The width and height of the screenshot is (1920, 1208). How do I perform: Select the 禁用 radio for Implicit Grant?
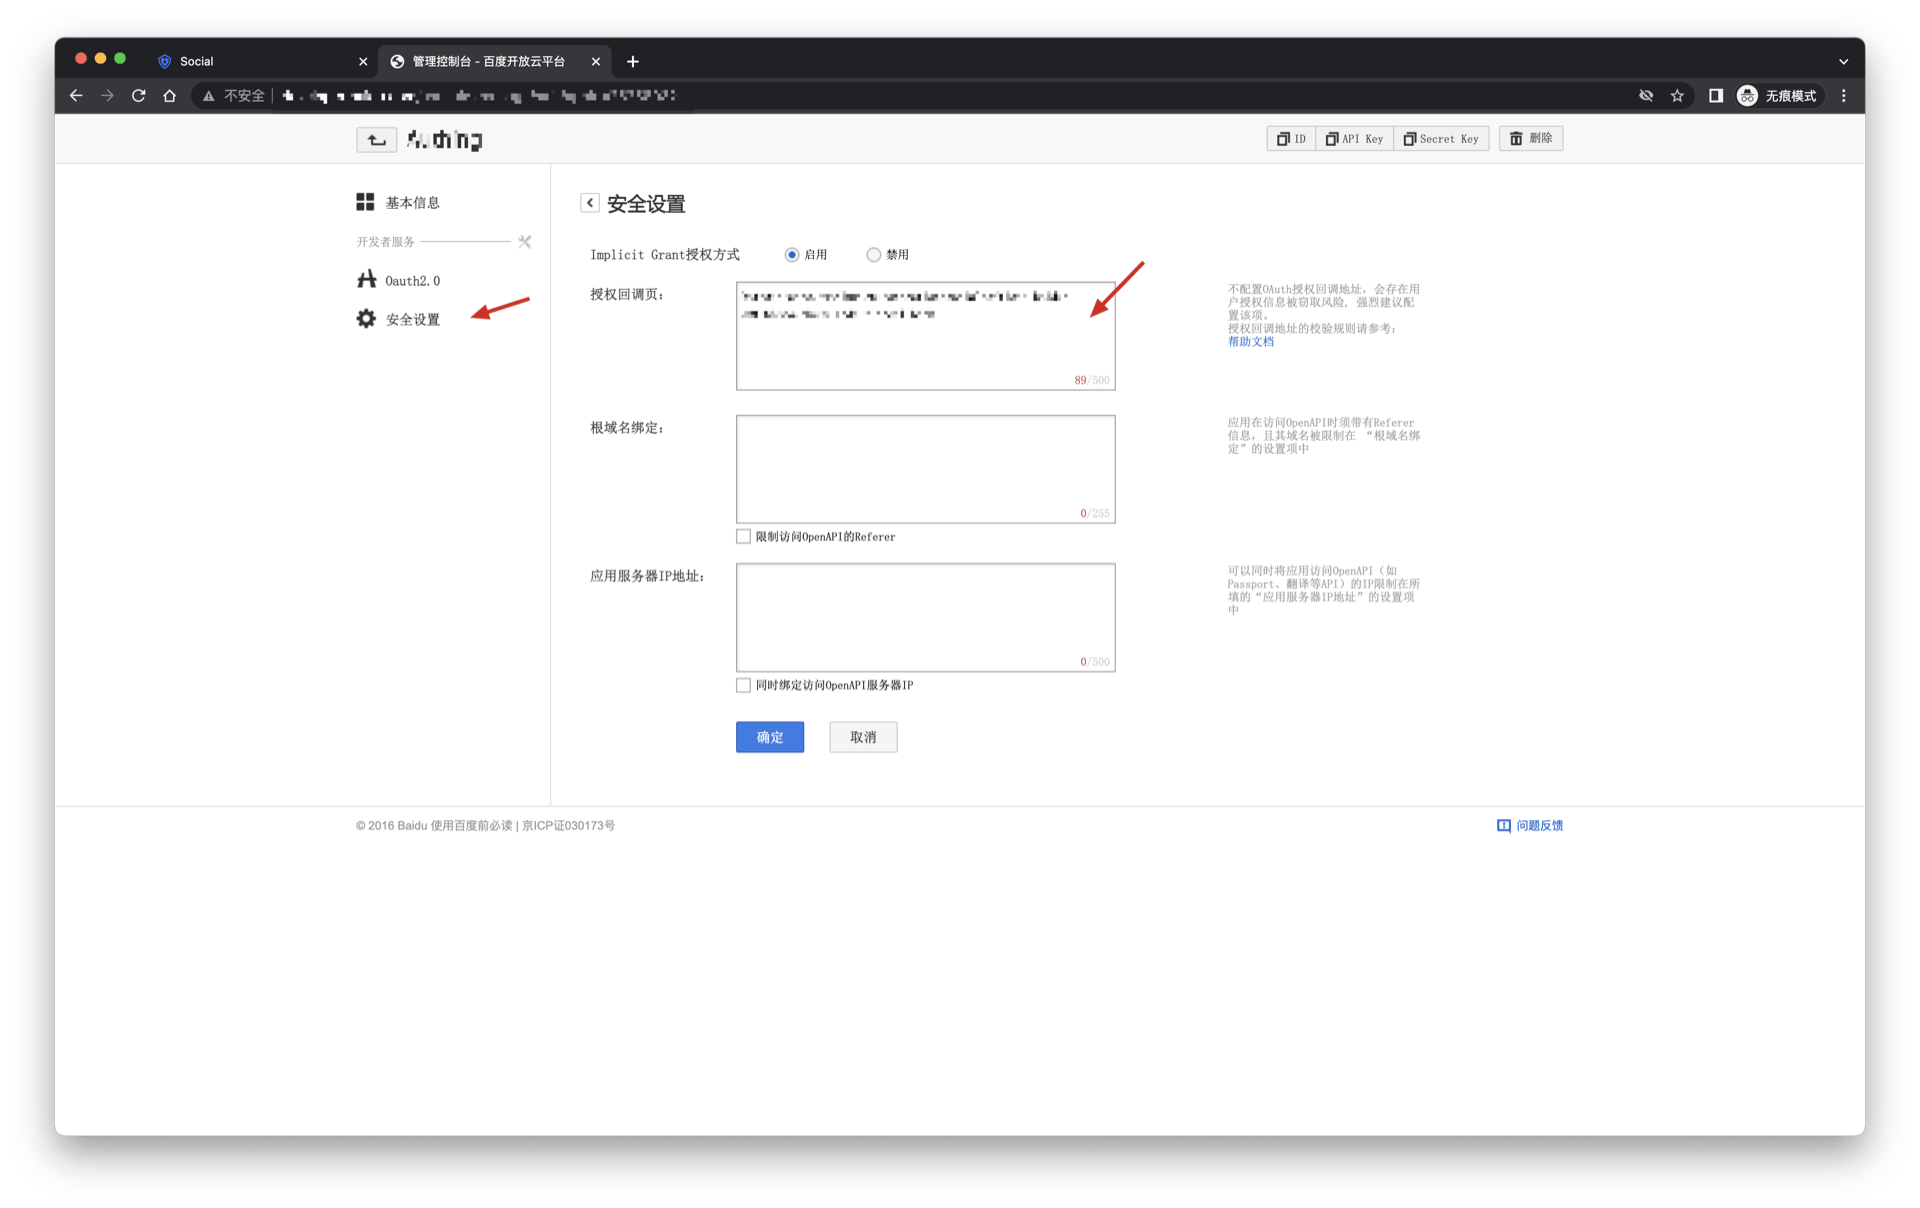click(x=874, y=254)
